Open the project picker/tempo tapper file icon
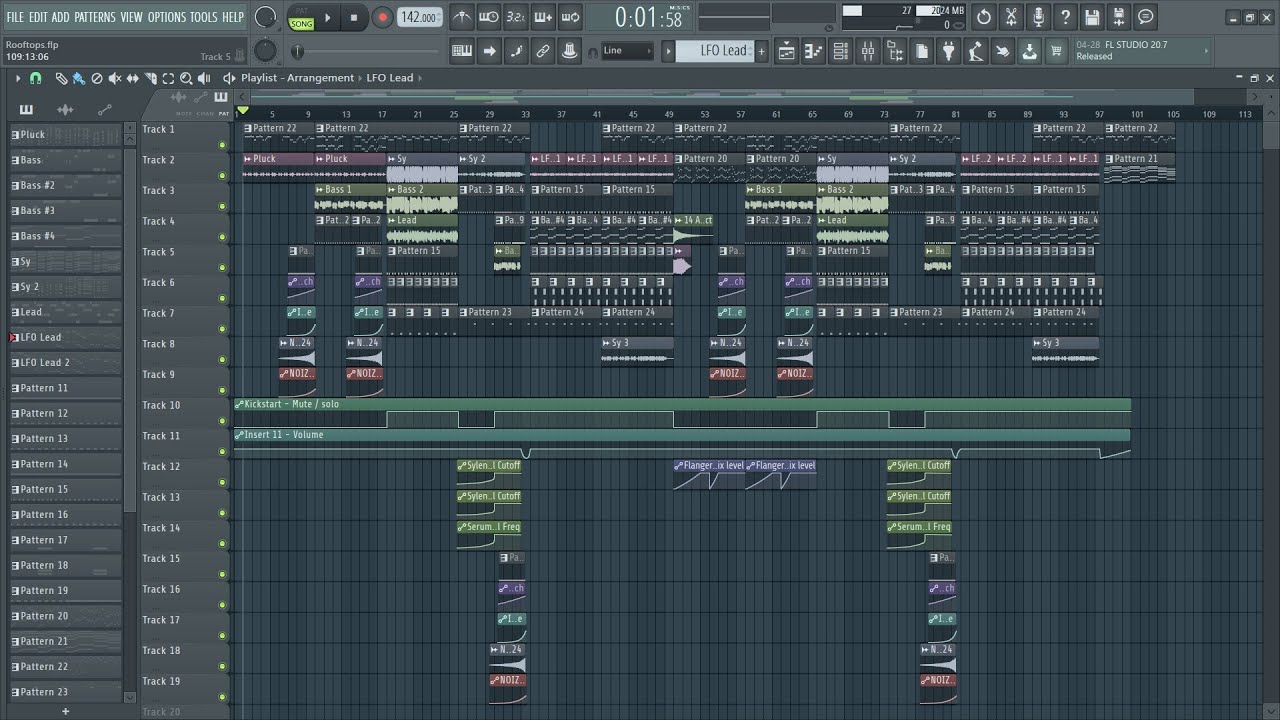Viewport: 1280px width, 720px height. click(x=922, y=51)
